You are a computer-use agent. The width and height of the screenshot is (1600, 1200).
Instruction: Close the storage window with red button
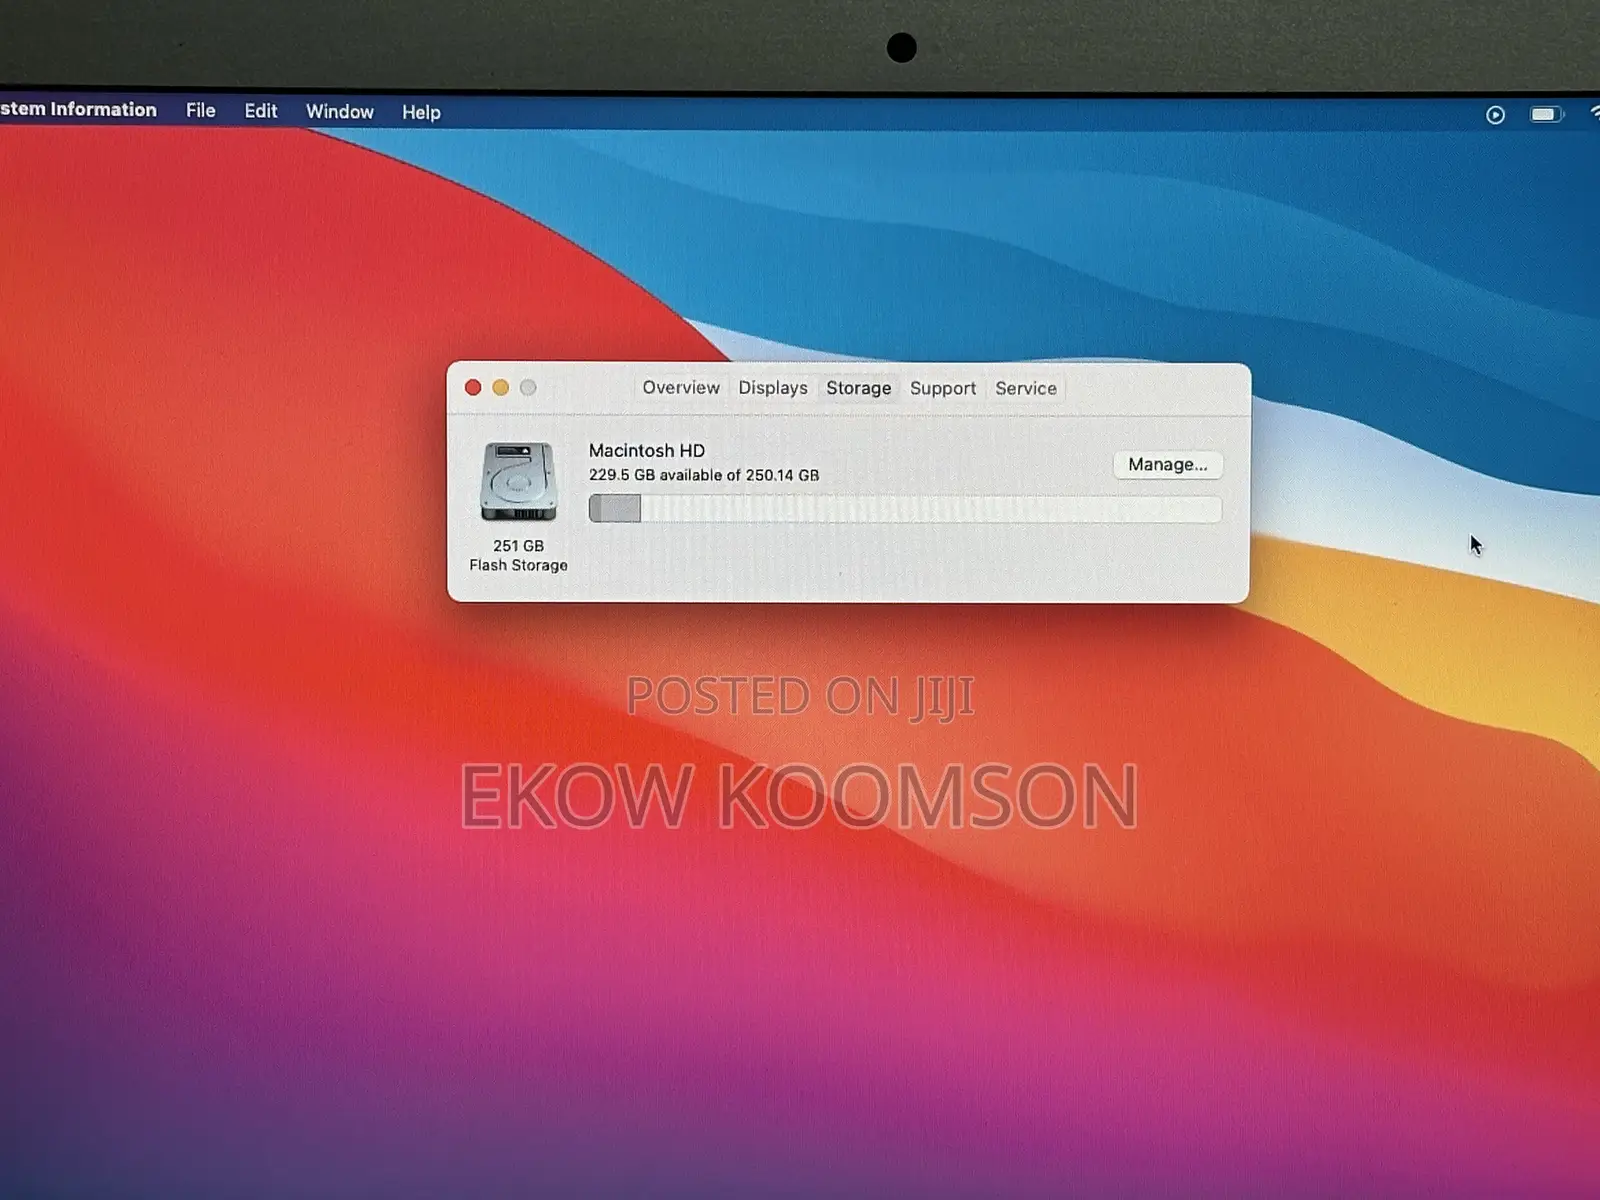pyautogui.click(x=473, y=387)
